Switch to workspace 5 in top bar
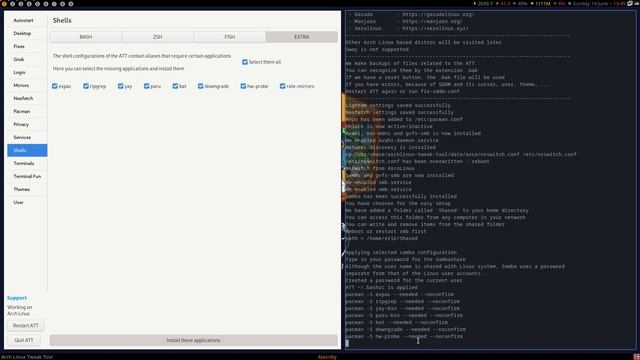This screenshot has width=640, height=360. click(x=38, y=4)
